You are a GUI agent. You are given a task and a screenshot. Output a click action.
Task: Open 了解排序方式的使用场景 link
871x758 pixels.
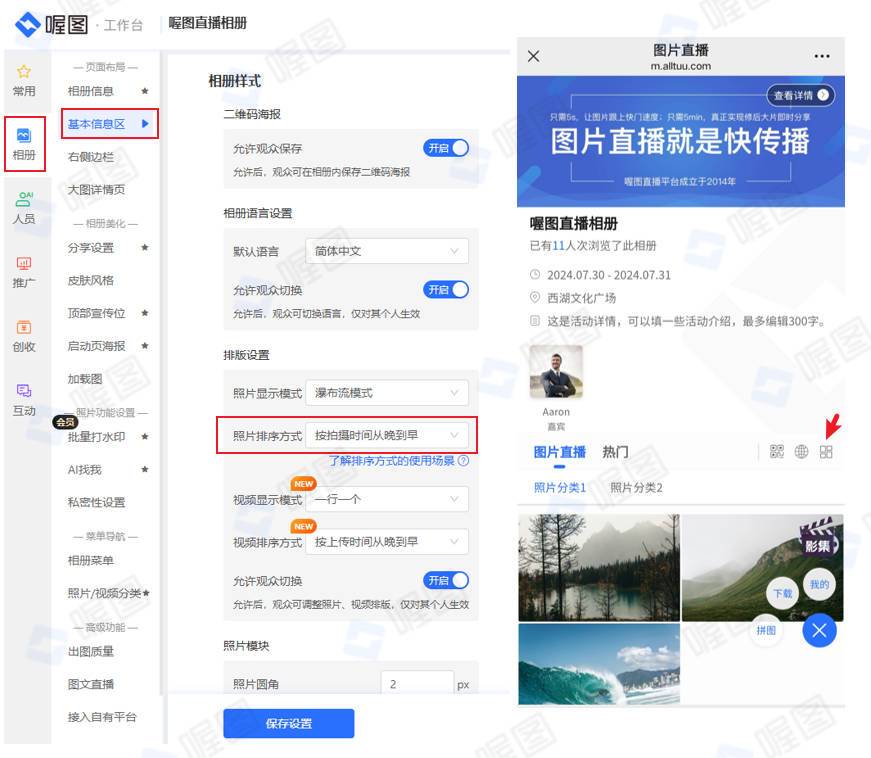(x=392, y=461)
